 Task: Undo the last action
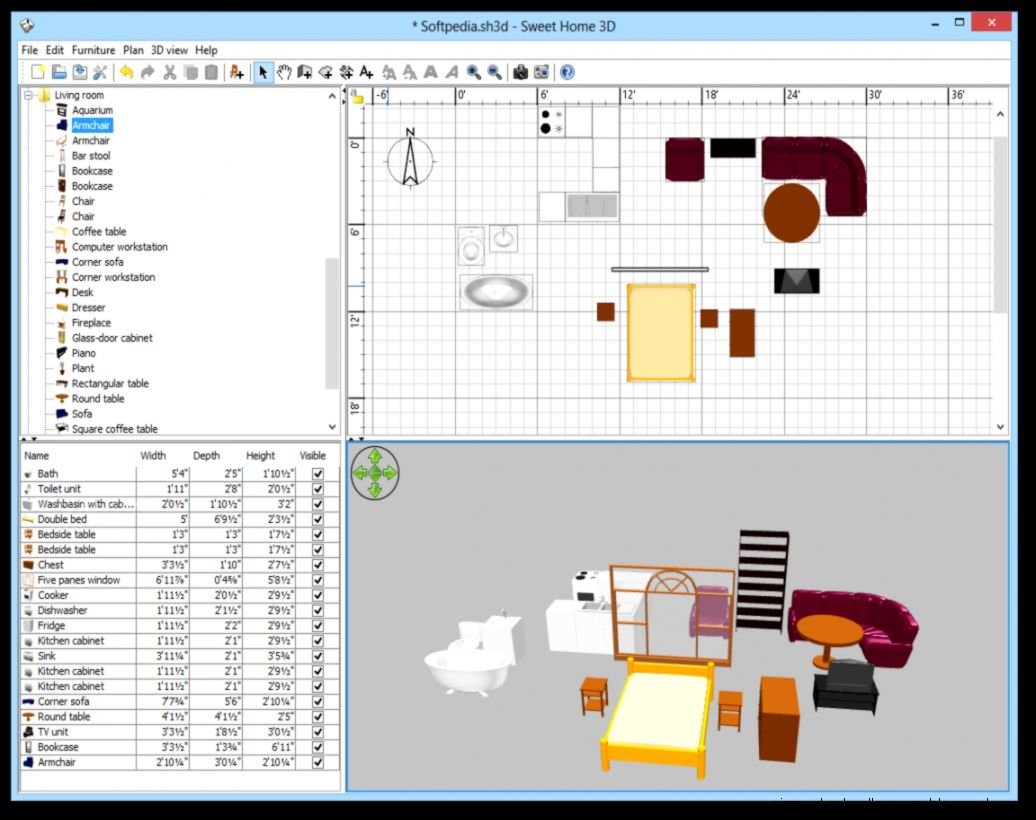pos(126,72)
